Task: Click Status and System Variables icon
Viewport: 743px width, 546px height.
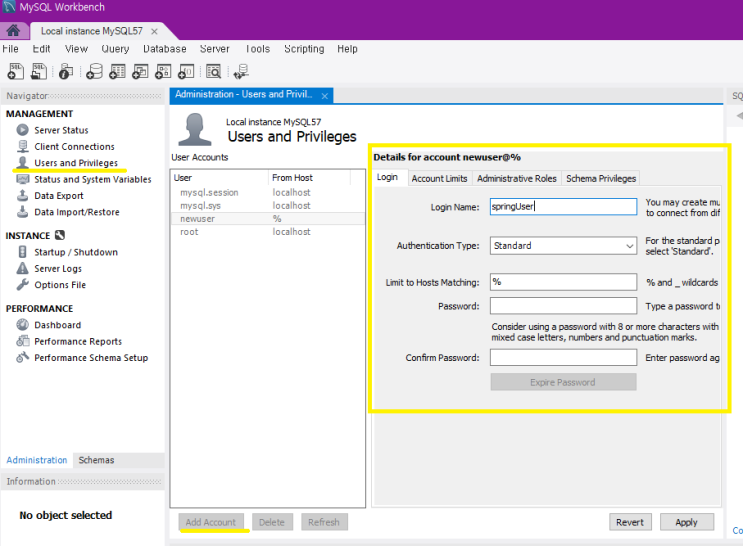Action: pos(22,179)
